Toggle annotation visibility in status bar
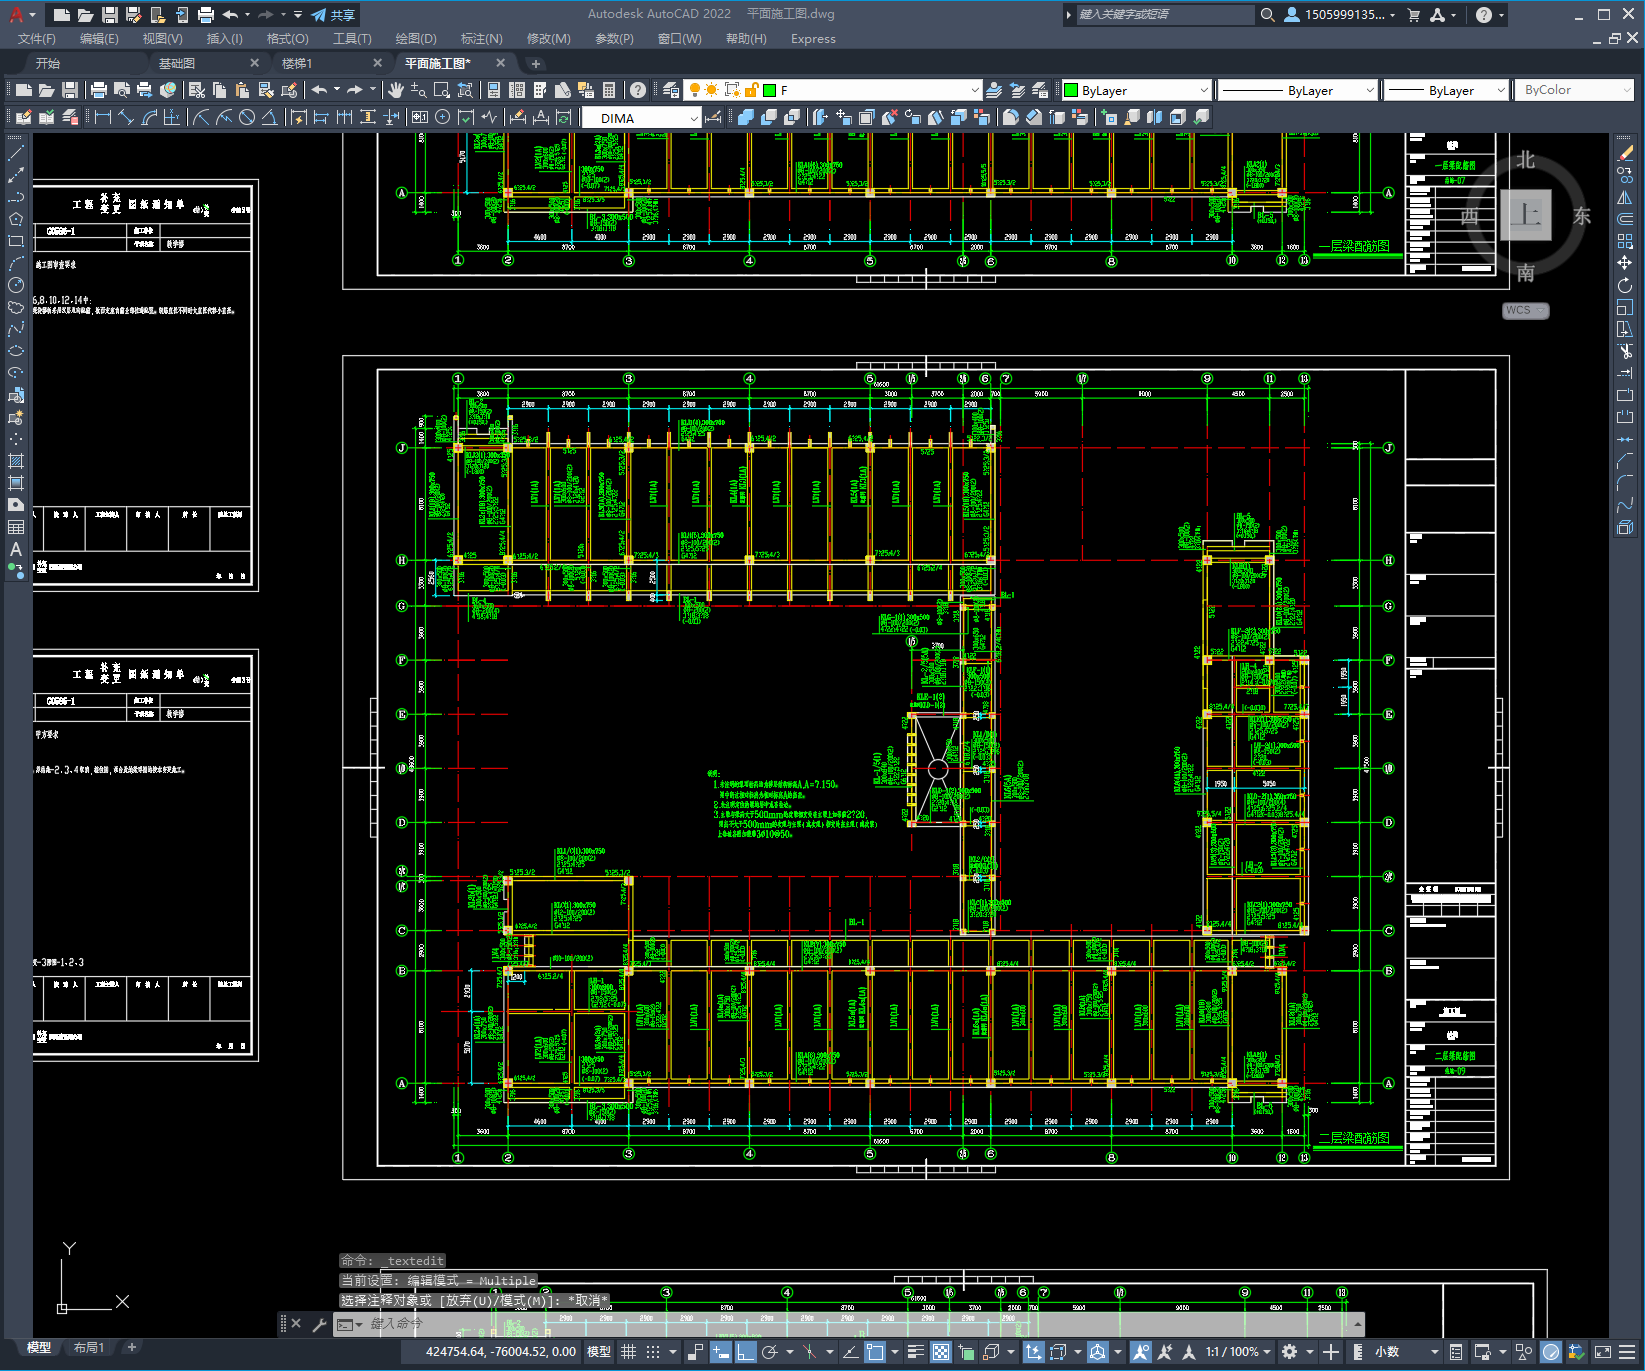Screen dimensions: 1645x1371 tap(1141, 1352)
